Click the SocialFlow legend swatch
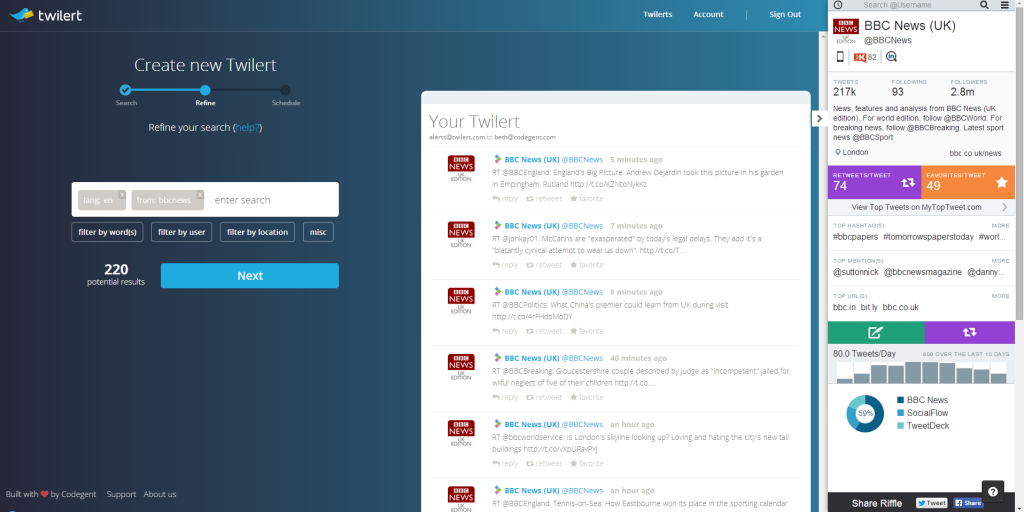1024x512 pixels. [901, 413]
